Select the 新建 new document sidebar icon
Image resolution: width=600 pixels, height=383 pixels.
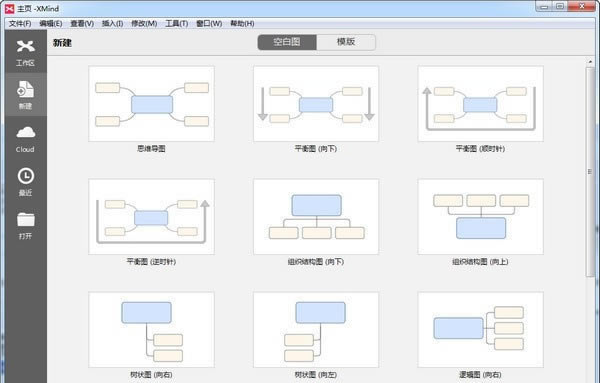coord(26,95)
